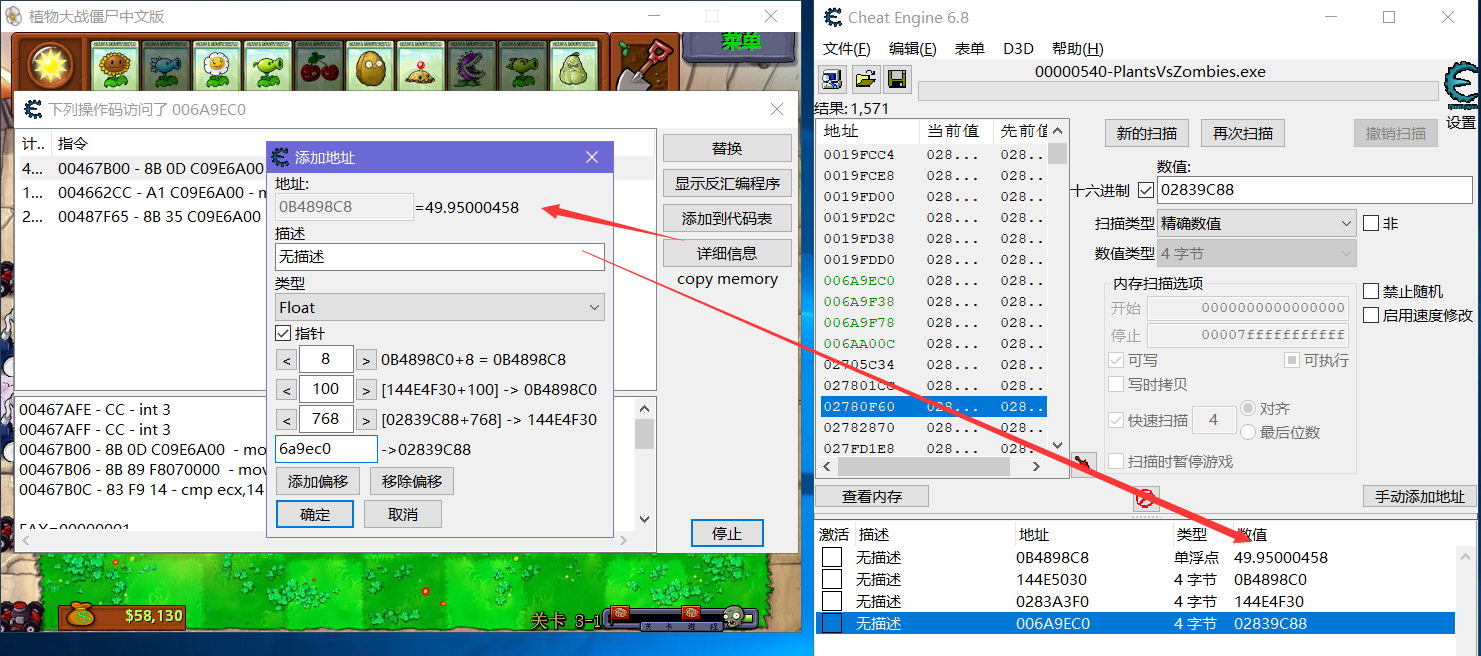Open the 表单 menu
This screenshot has height=656, width=1481.
pos(969,49)
